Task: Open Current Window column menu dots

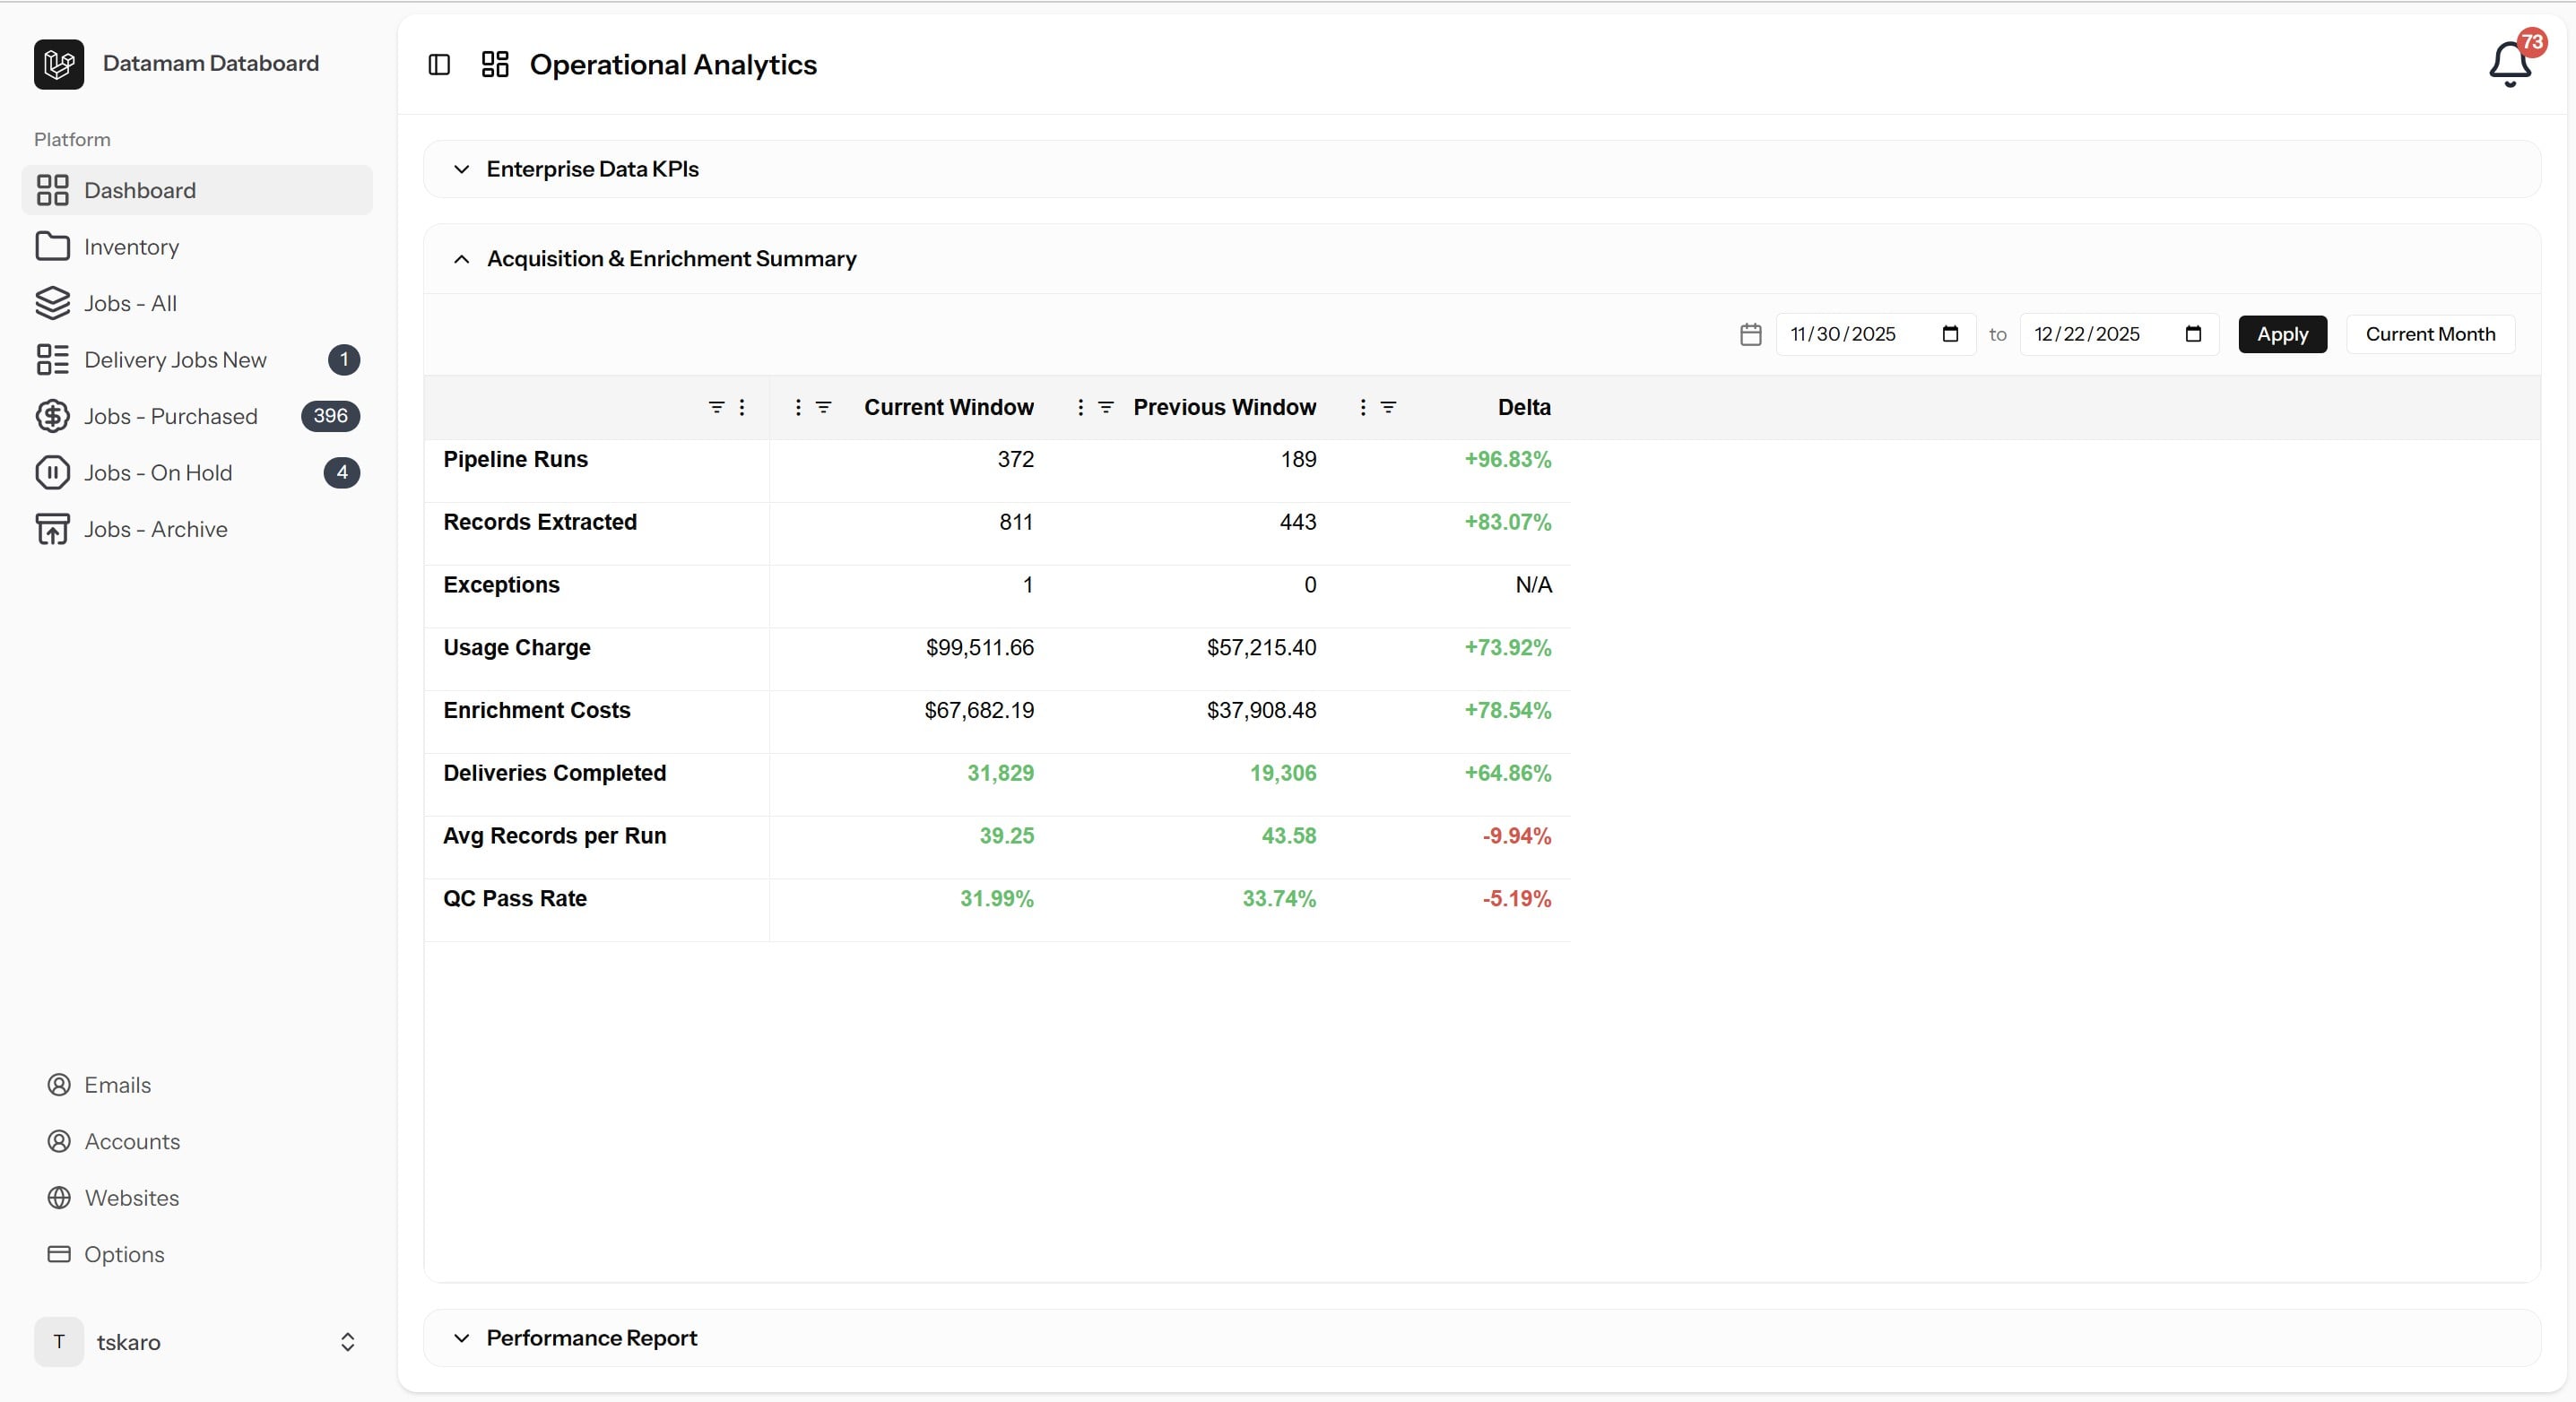Action: [797, 407]
